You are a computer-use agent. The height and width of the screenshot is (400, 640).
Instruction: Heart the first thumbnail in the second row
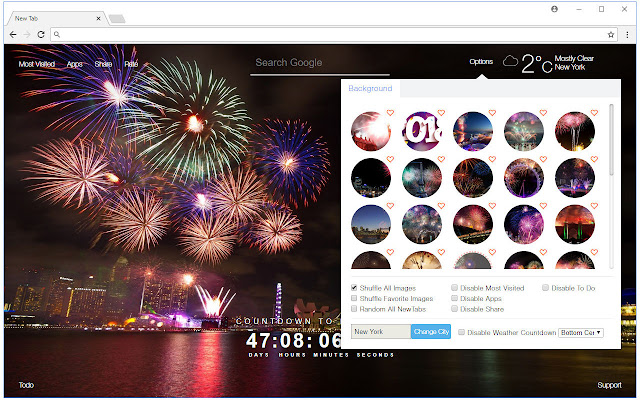click(x=390, y=159)
